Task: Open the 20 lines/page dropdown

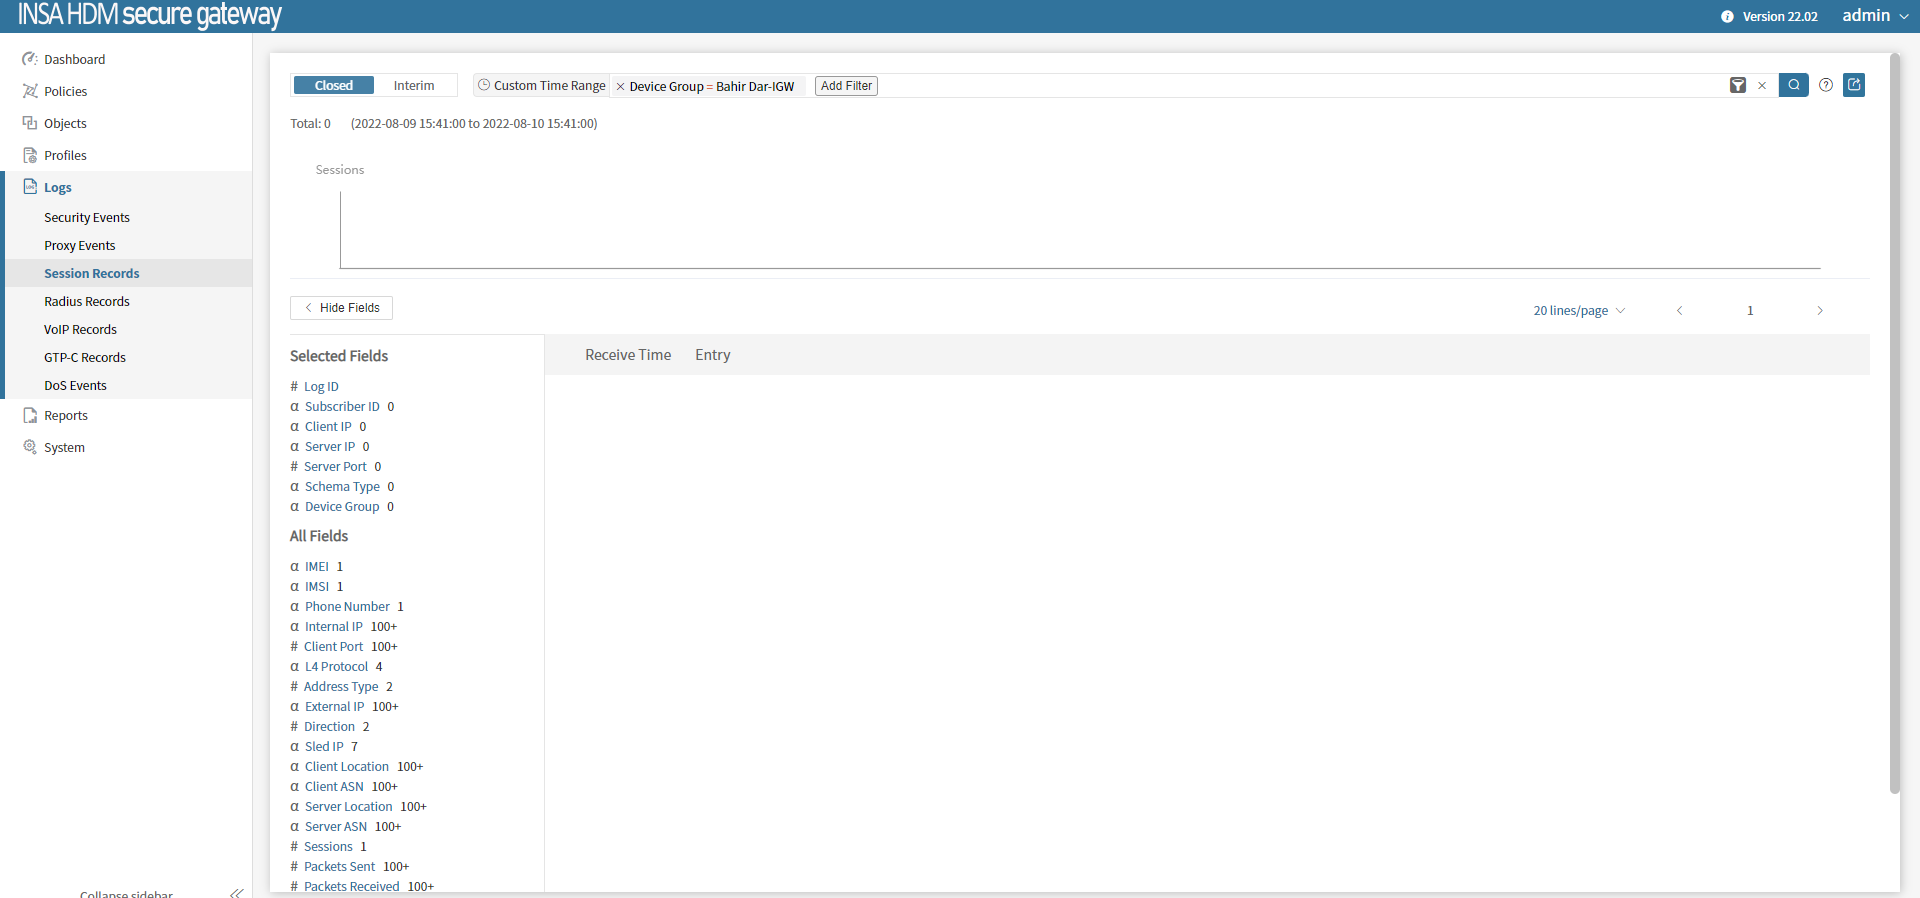Action: [x=1579, y=311]
